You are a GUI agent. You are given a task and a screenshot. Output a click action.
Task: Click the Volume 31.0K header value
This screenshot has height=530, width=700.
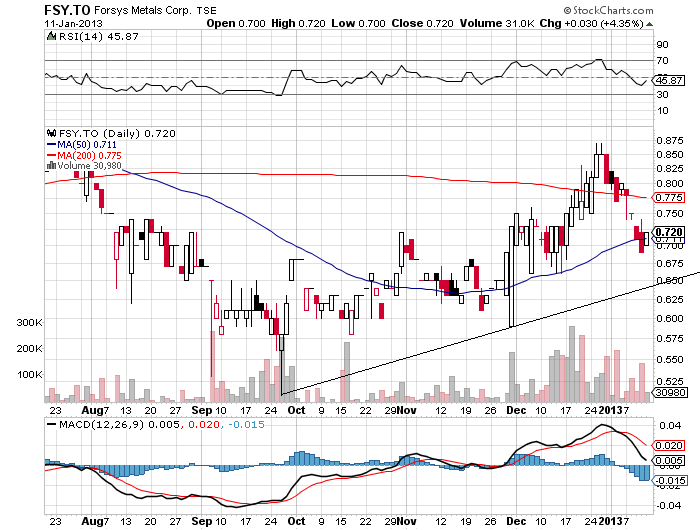(497, 23)
